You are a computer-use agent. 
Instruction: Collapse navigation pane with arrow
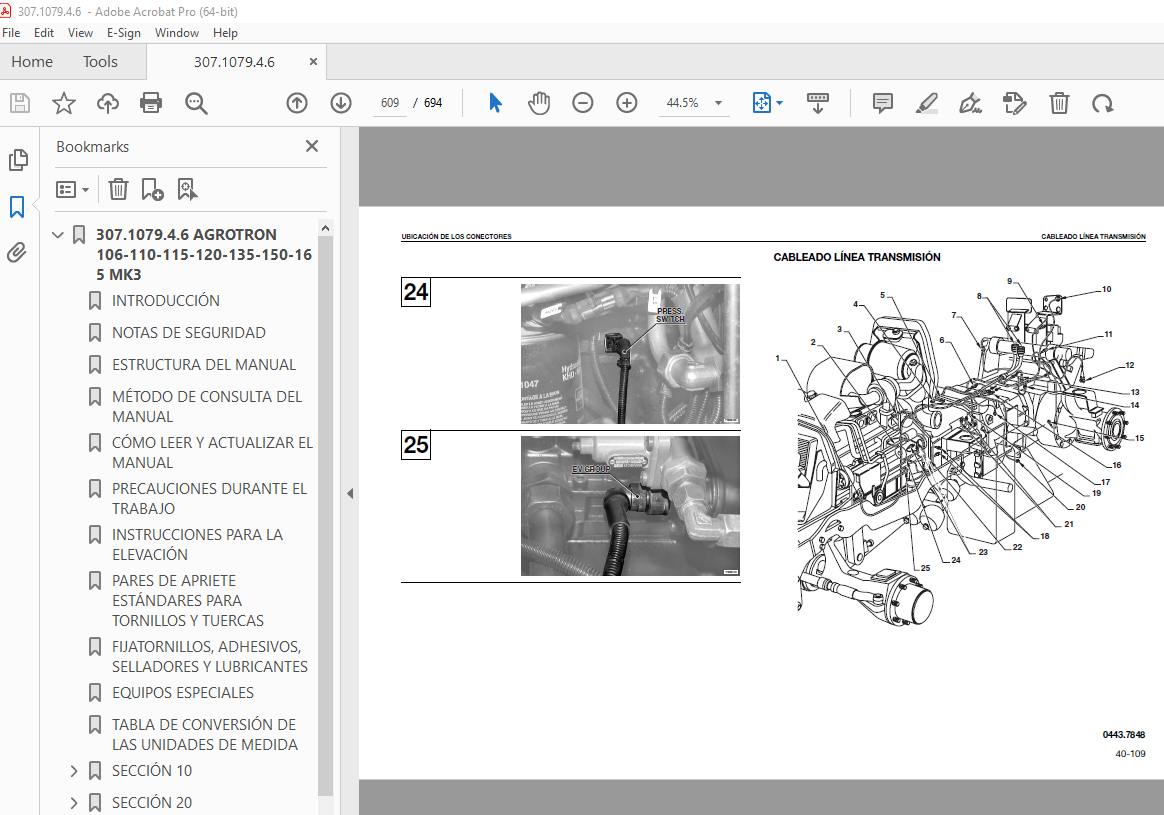click(x=350, y=494)
